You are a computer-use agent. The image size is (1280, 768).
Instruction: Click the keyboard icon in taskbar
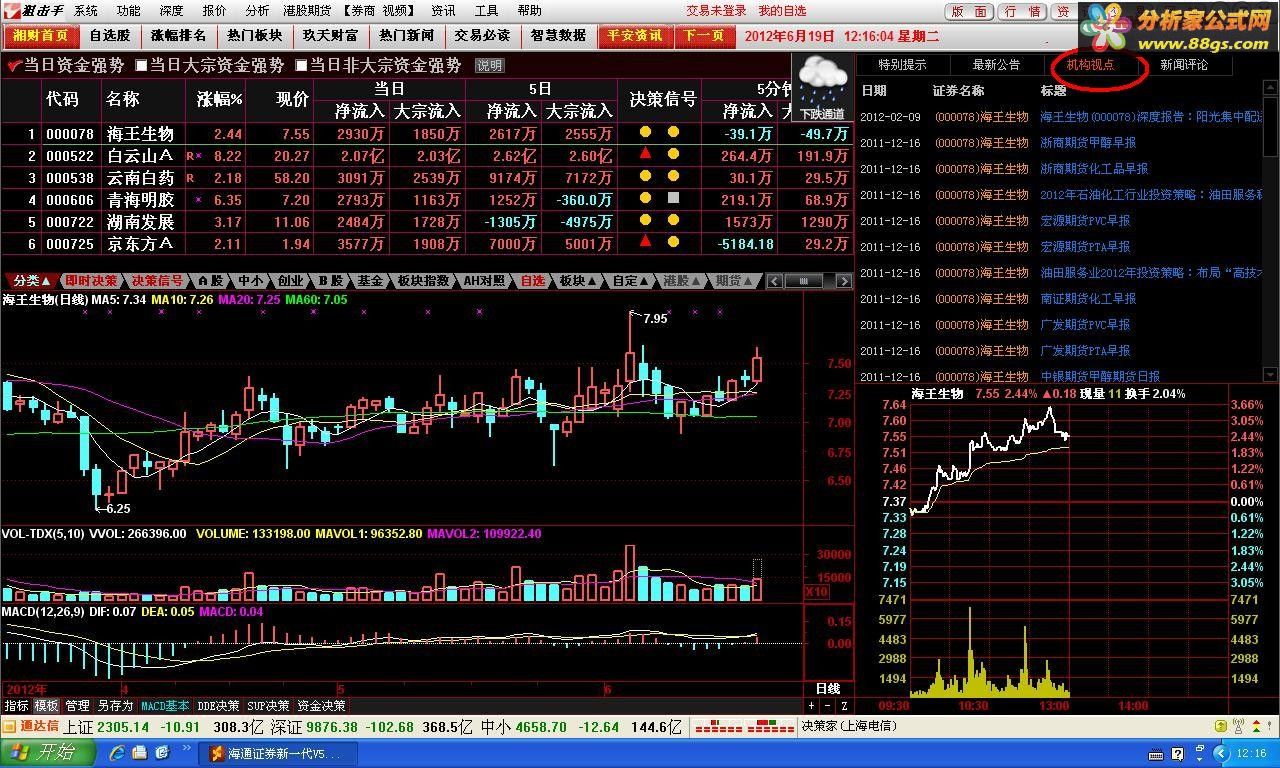[x=1155, y=754]
